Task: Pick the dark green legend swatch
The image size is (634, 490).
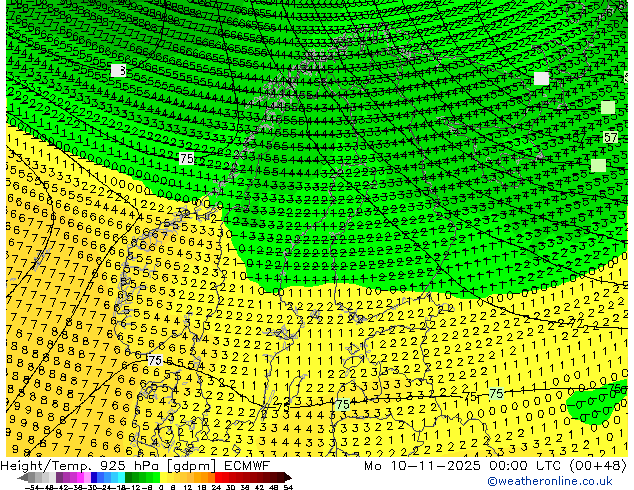Action: [x=129, y=478]
